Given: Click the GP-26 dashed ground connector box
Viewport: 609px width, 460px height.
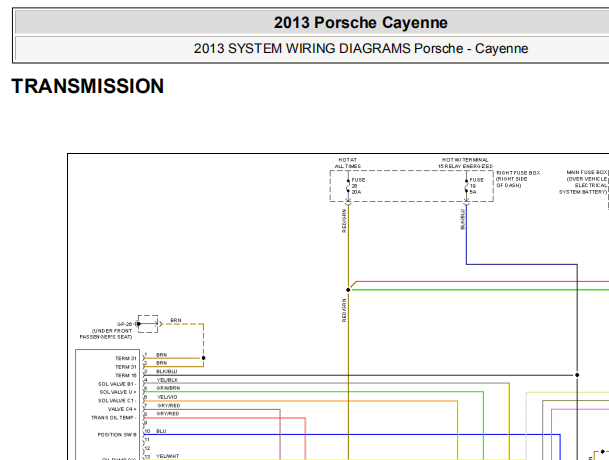Looking at the screenshot, I should click(x=148, y=324).
